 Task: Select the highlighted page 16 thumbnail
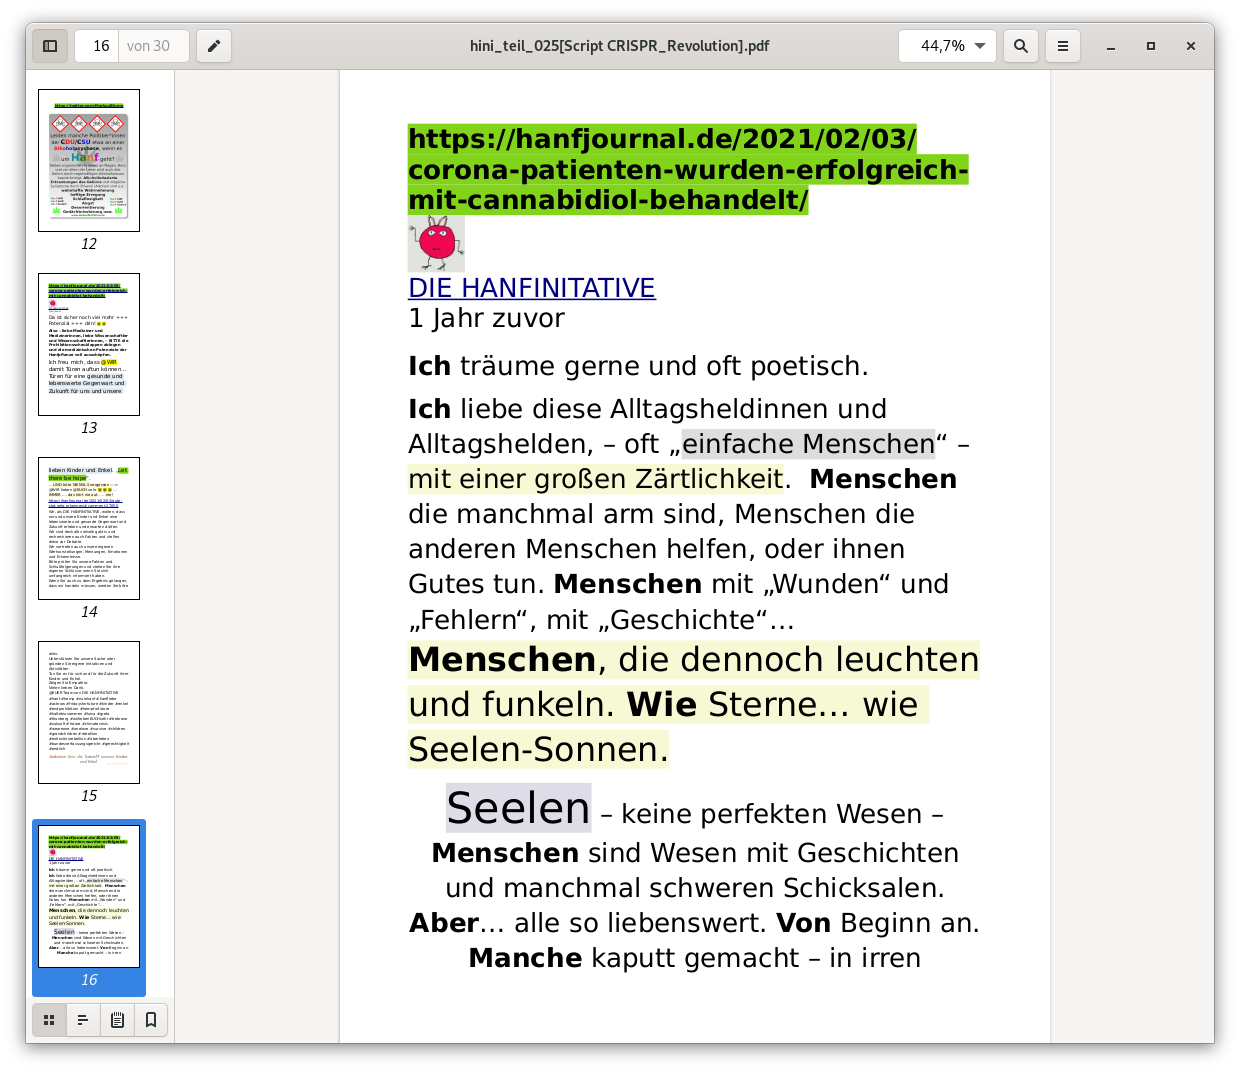click(x=89, y=897)
